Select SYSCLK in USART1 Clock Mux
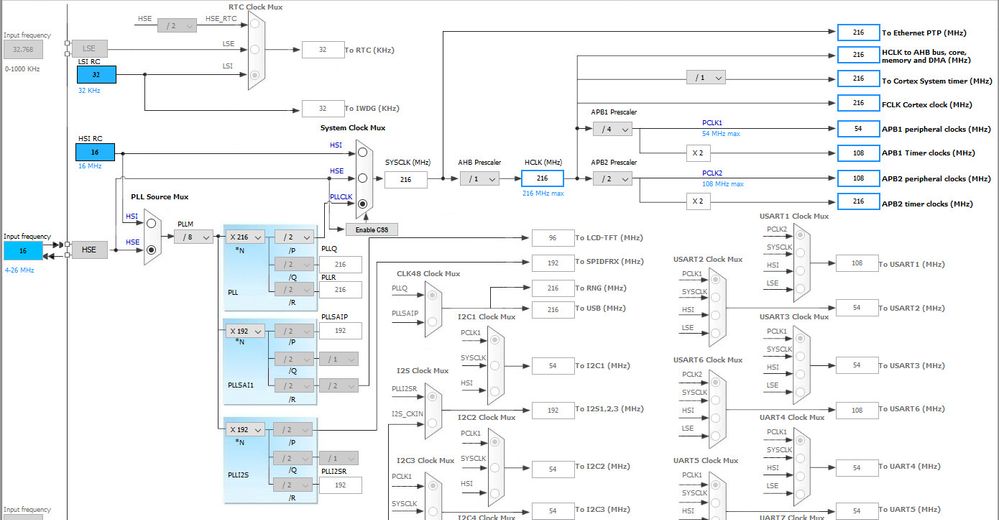Viewport: 999px width, 520px height. pyautogui.click(x=800, y=253)
